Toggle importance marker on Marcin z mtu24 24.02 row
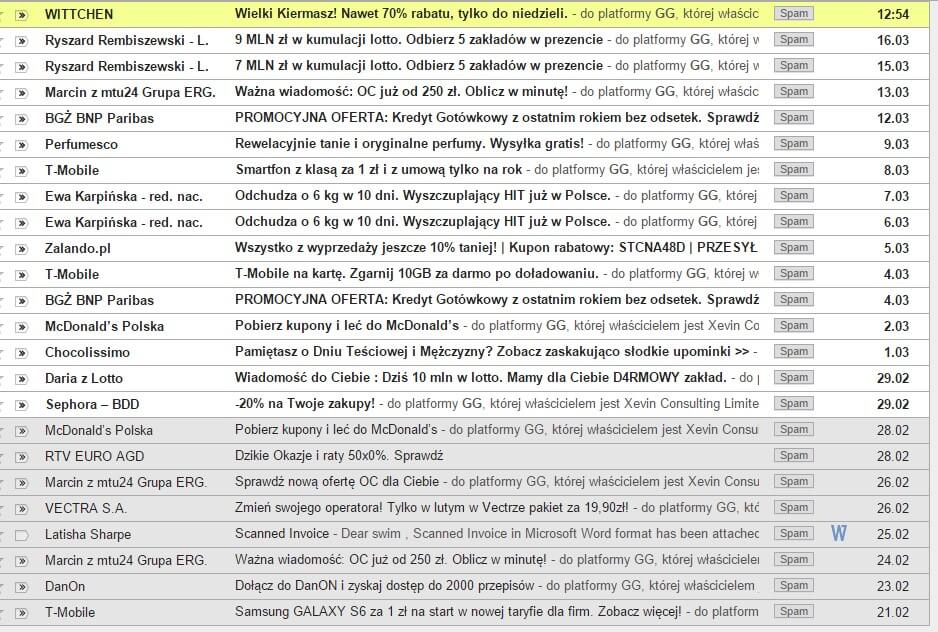 22,562
